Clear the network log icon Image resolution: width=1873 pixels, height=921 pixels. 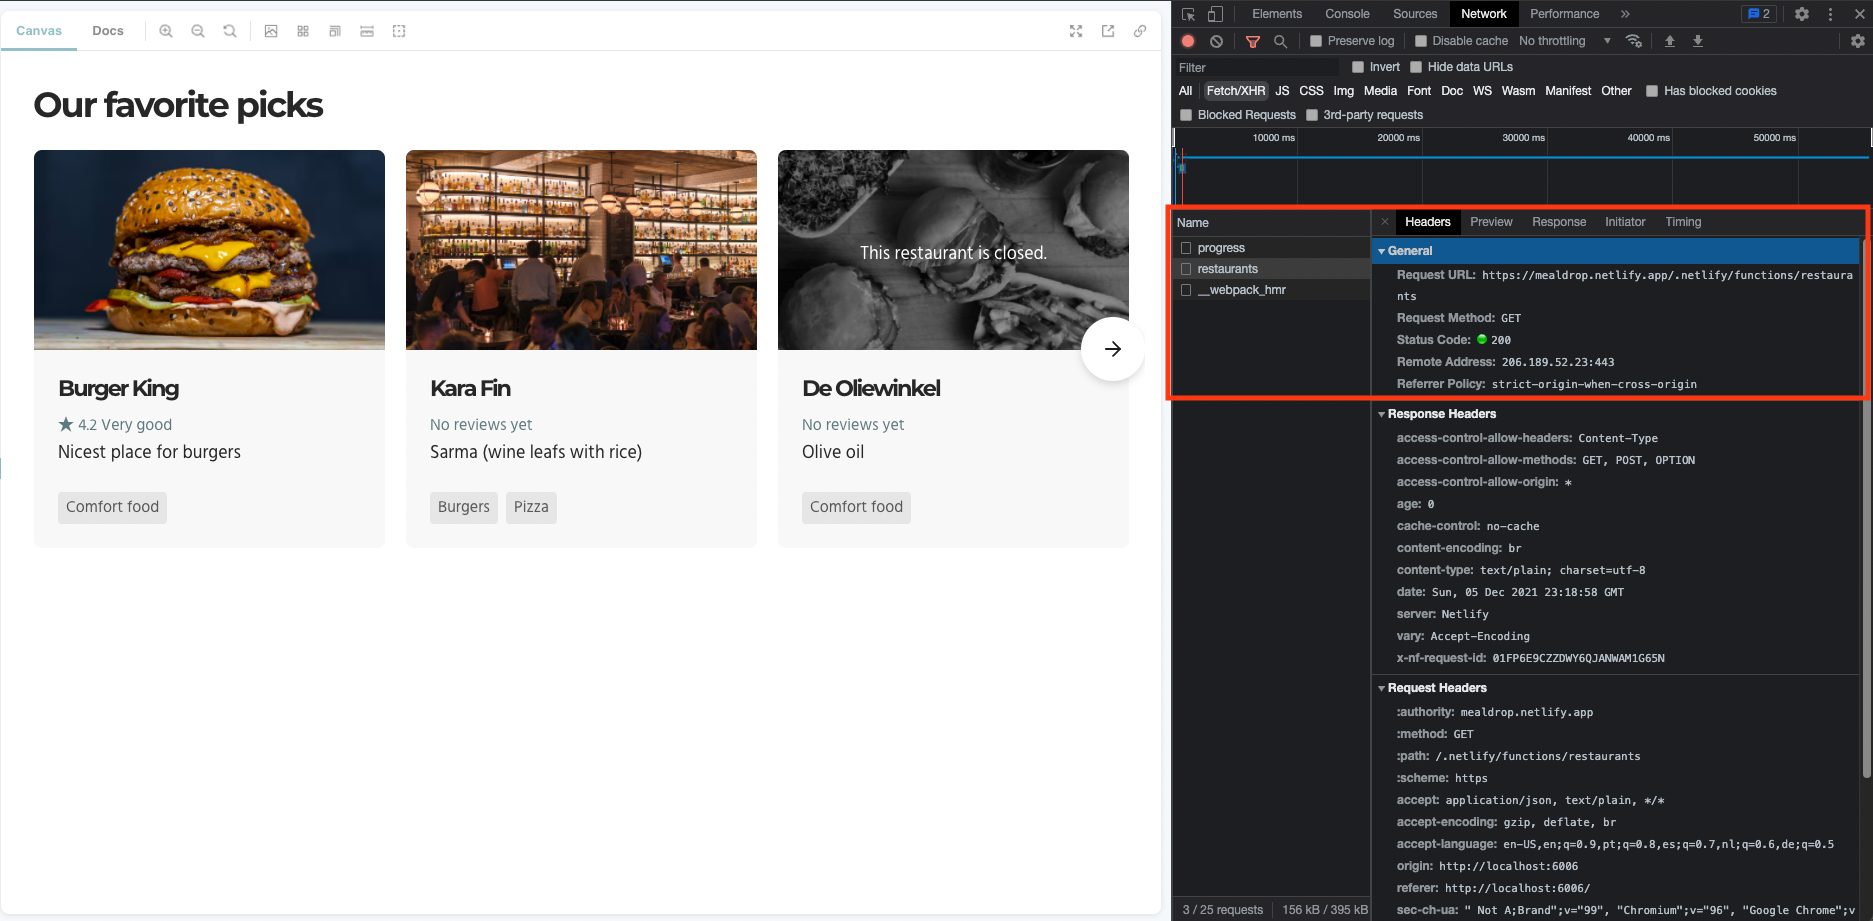pos(1216,41)
